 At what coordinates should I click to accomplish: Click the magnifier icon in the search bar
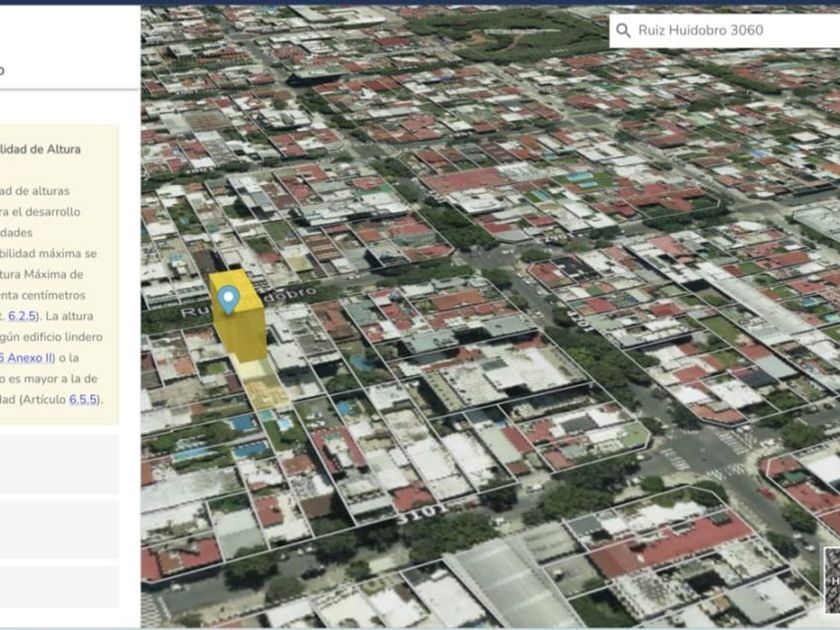coord(624,31)
